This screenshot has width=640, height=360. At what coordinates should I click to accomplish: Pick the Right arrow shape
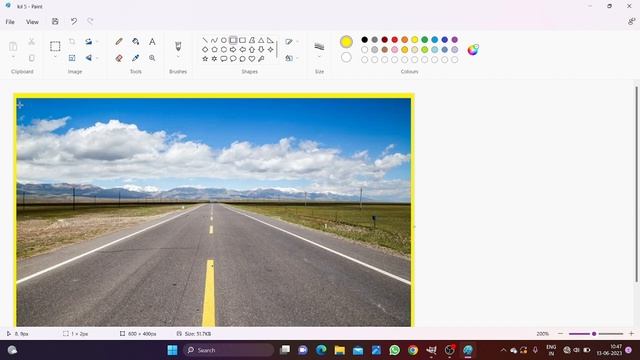233,49
